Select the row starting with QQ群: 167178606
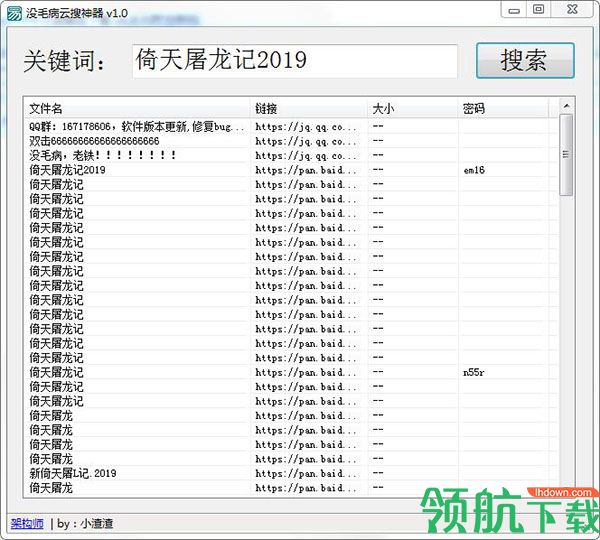The width and height of the screenshot is (600, 540). coord(291,127)
